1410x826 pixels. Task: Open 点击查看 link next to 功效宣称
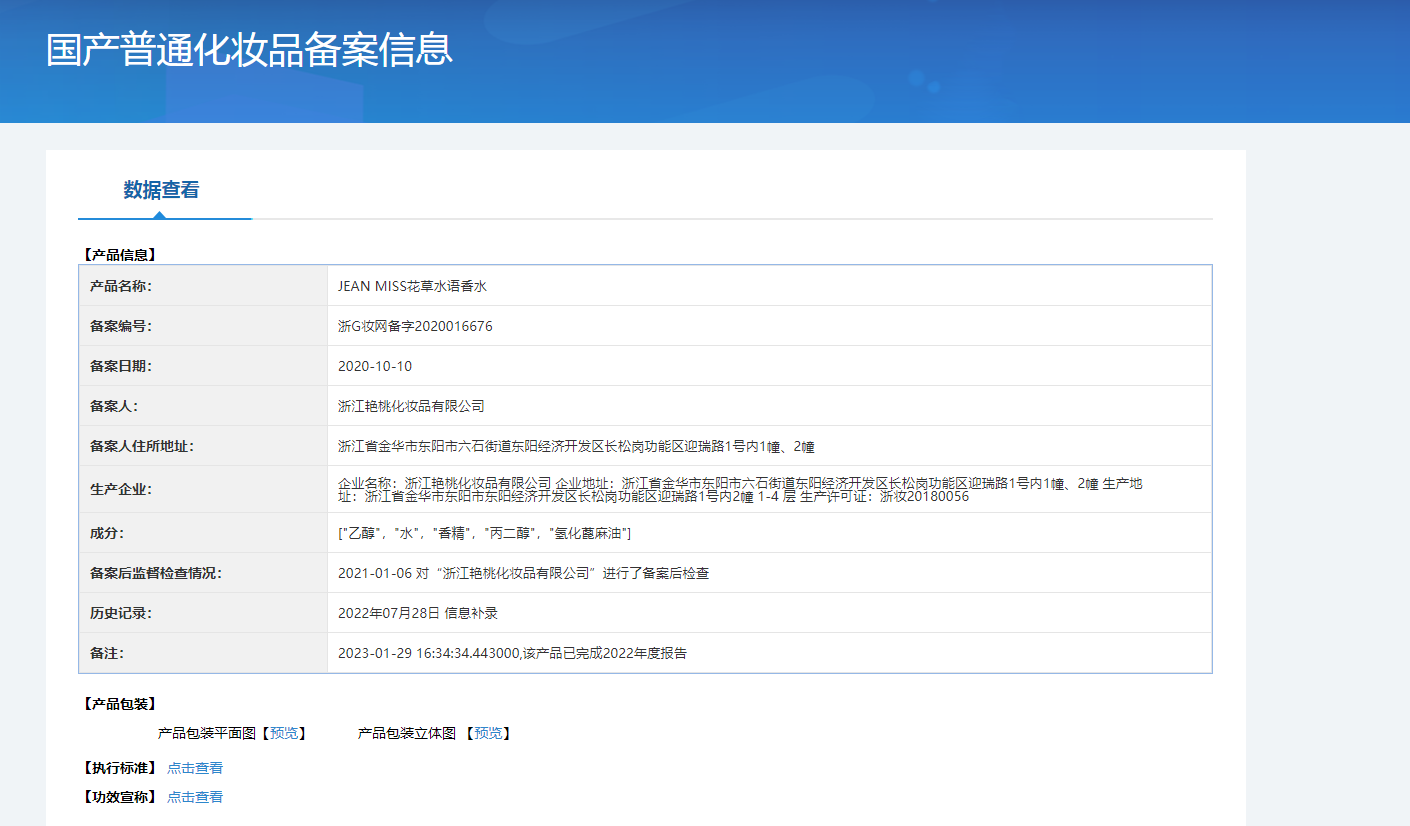pyautogui.click(x=195, y=797)
